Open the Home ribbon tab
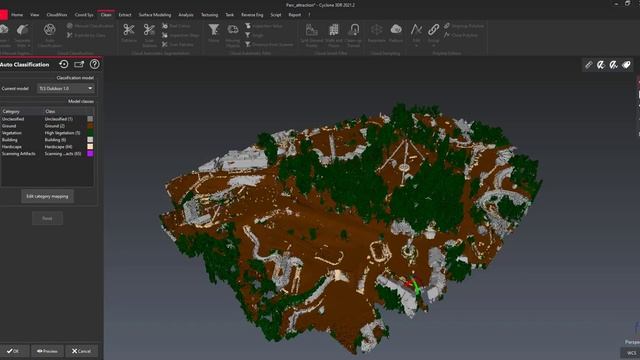This screenshot has width=640, height=360. click(x=17, y=15)
